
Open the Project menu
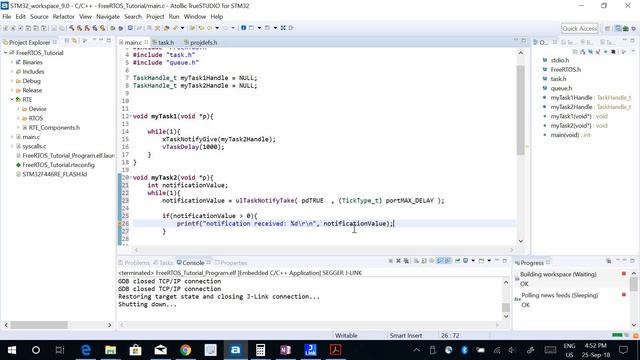click(155, 17)
